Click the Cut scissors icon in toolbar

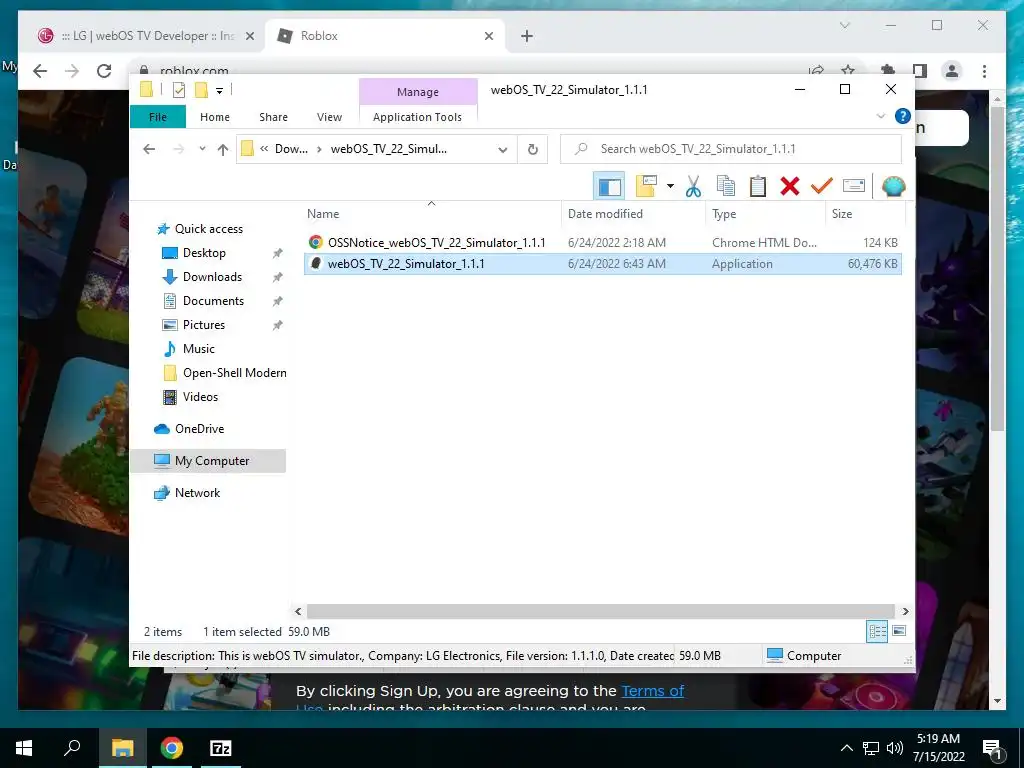point(693,187)
